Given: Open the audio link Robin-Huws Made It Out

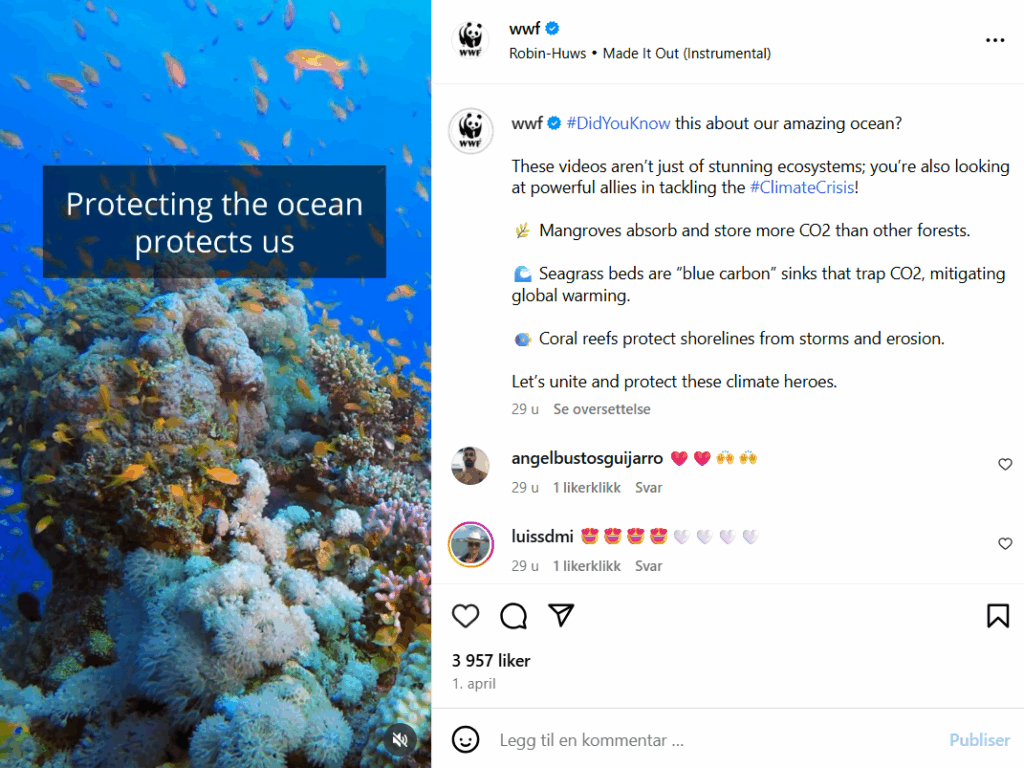Looking at the screenshot, I should click(x=640, y=53).
